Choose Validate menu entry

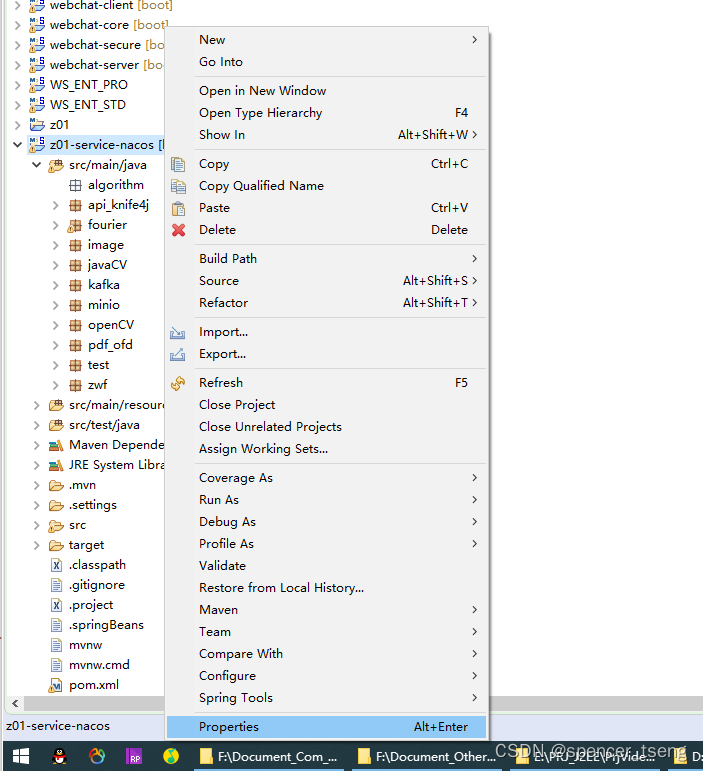point(326,566)
